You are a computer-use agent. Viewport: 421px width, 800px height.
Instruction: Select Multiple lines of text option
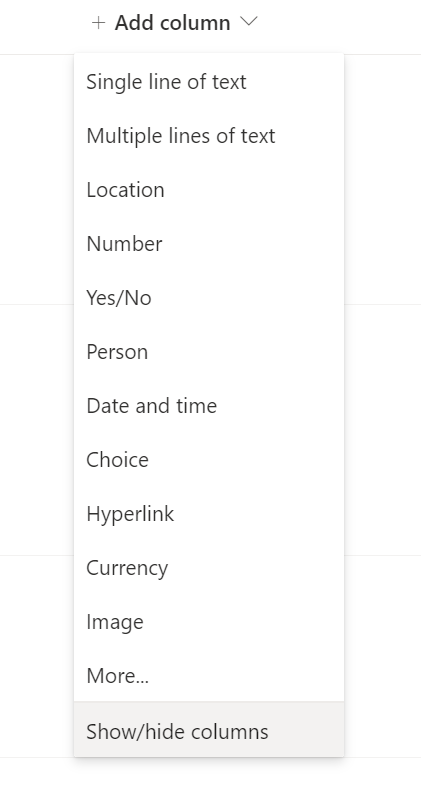click(209, 136)
